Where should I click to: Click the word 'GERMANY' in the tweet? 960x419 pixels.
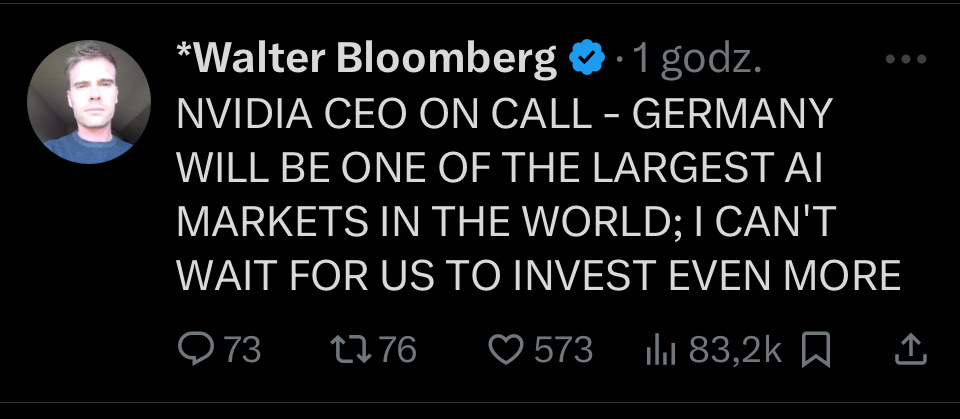[734, 115]
